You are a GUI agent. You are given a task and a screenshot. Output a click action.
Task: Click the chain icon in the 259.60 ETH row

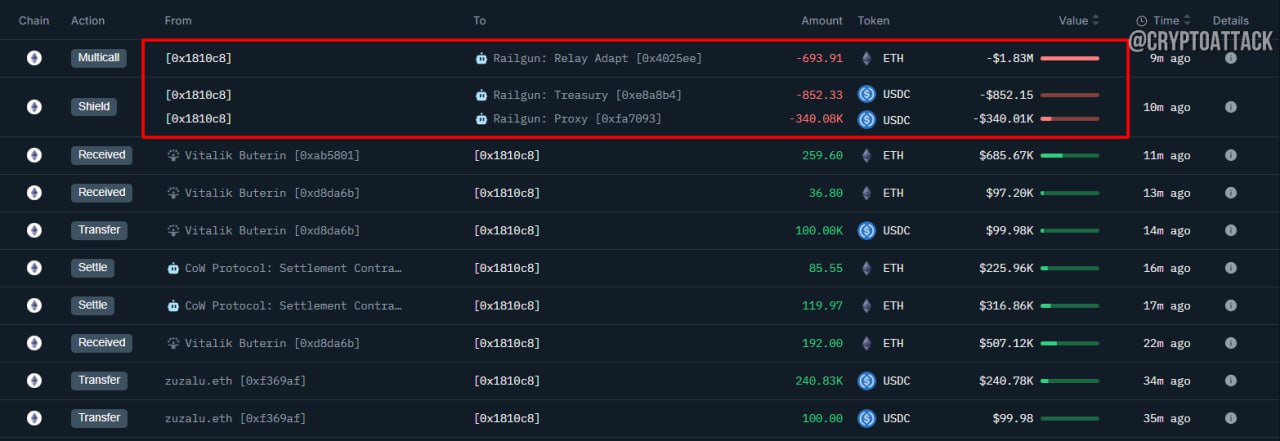pos(34,155)
